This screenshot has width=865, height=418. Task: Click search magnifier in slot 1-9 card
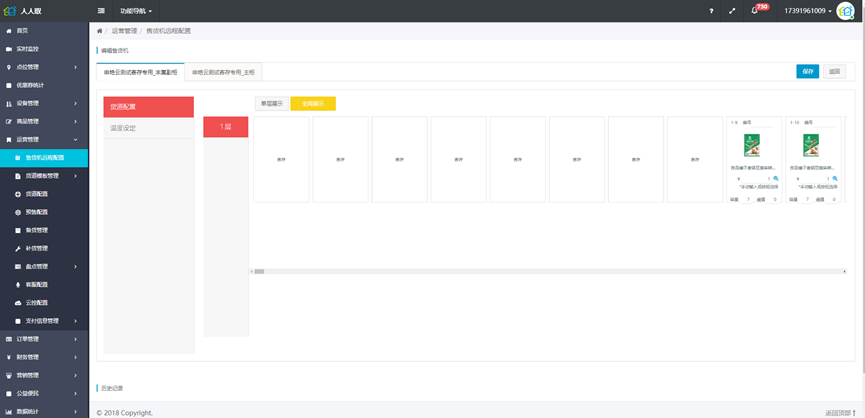pos(776,179)
